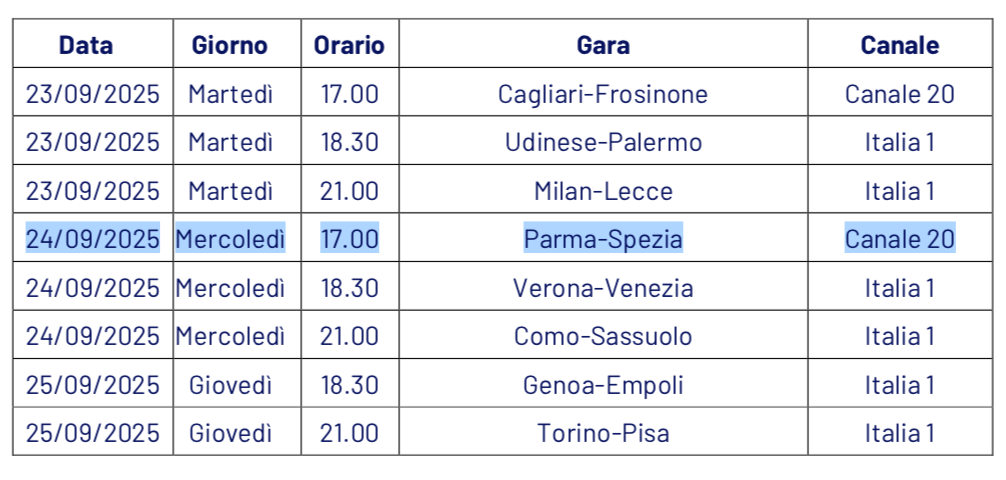The height and width of the screenshot is (480, 1006).
Task: Select the Udinese-Palermo match cell
Action: (603, 142)
